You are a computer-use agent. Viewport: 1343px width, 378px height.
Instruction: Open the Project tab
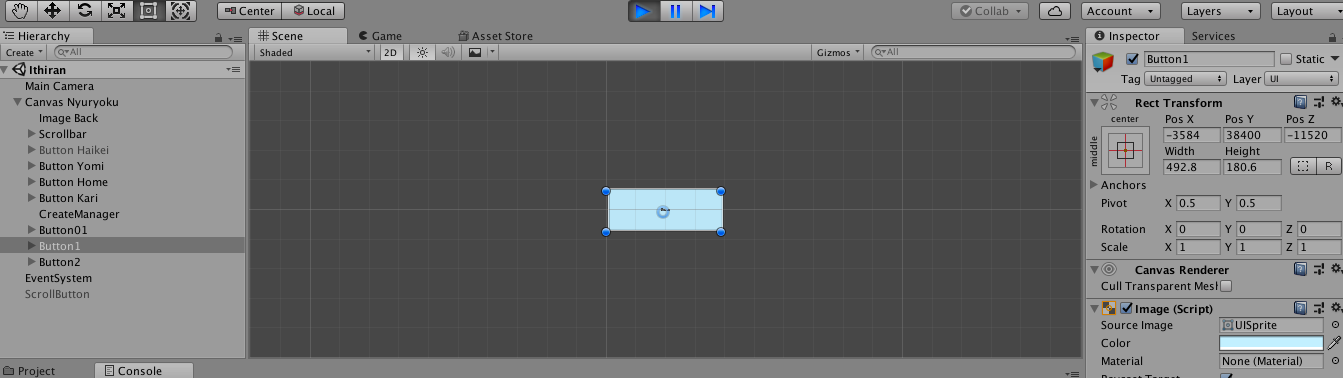(x=30, y=371)
